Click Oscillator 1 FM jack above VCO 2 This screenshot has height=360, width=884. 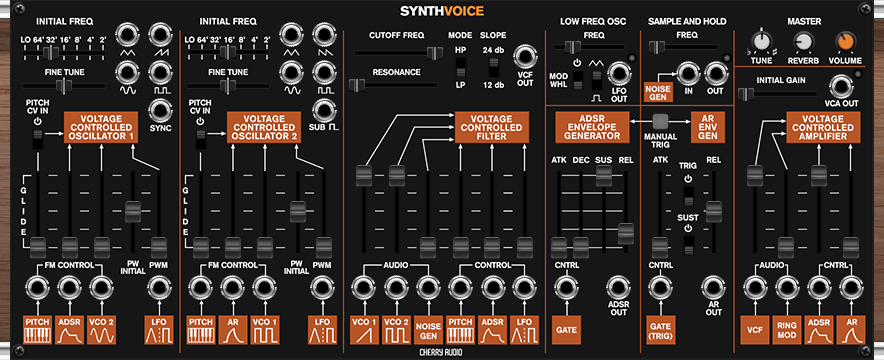coord(101,288)
